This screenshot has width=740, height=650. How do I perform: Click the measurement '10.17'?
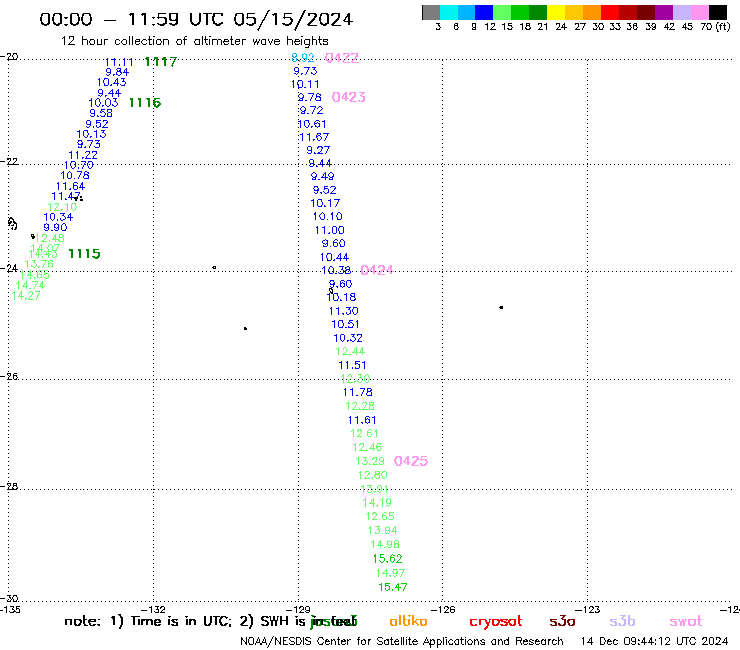click(x=325, y=203)
